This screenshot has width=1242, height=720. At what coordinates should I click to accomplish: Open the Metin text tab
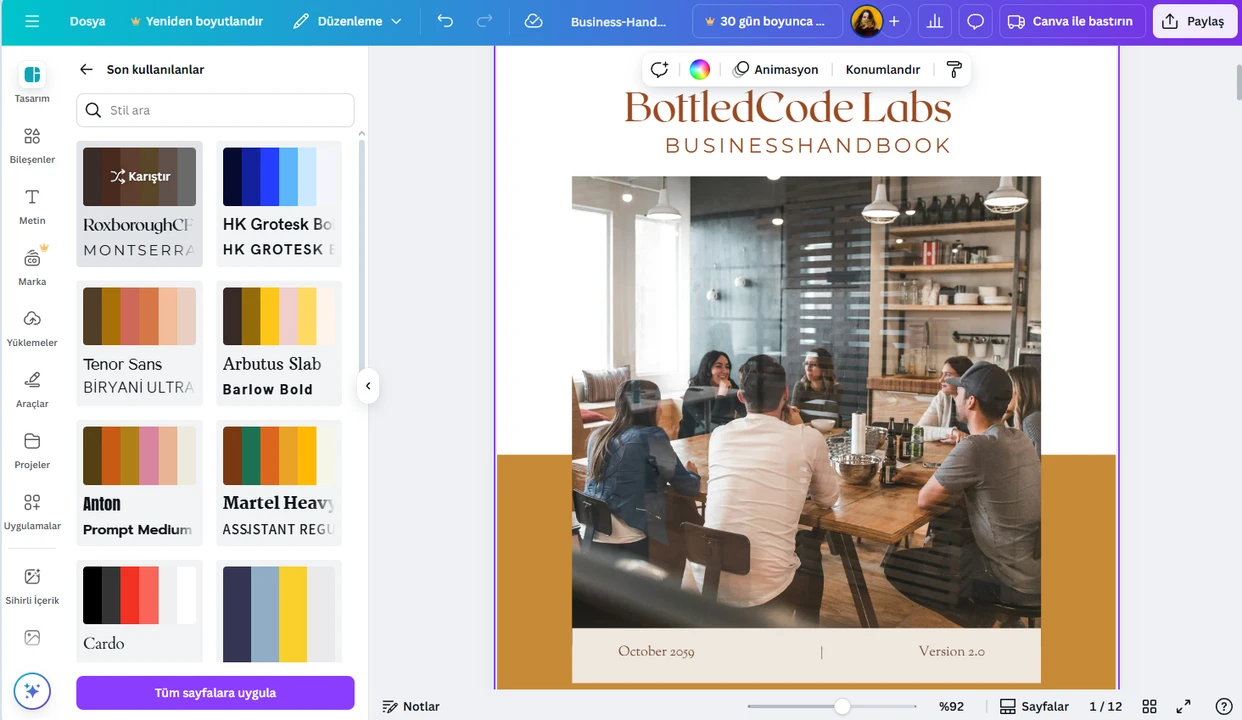(x=32, y=206)
